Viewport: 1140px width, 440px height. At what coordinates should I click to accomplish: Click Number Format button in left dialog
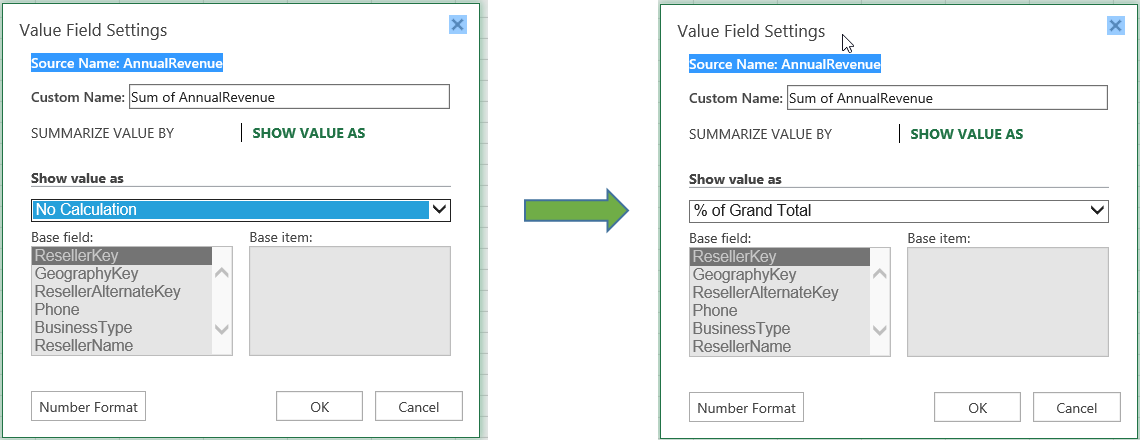(89, 406)
